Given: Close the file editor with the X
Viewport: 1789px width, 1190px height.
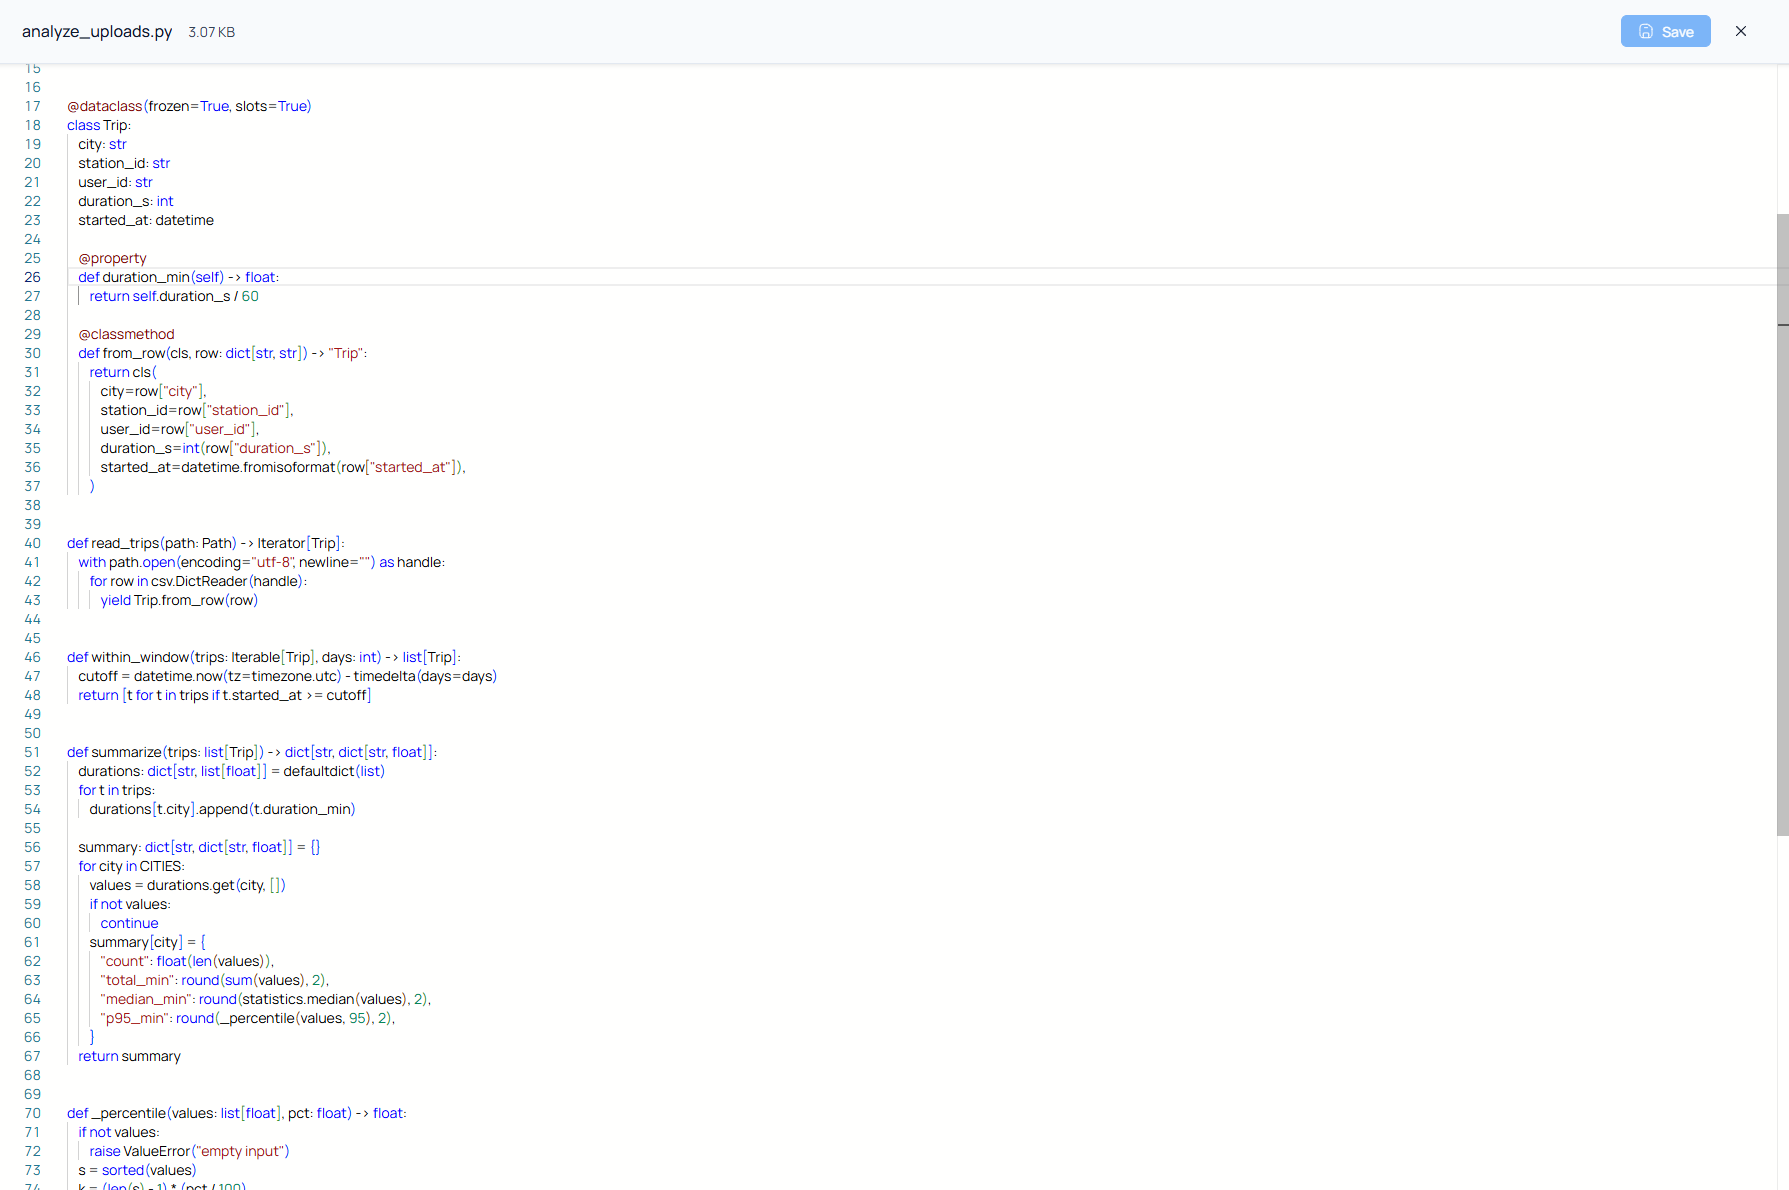Looking at the screenshot, I should pos(1741,31).
